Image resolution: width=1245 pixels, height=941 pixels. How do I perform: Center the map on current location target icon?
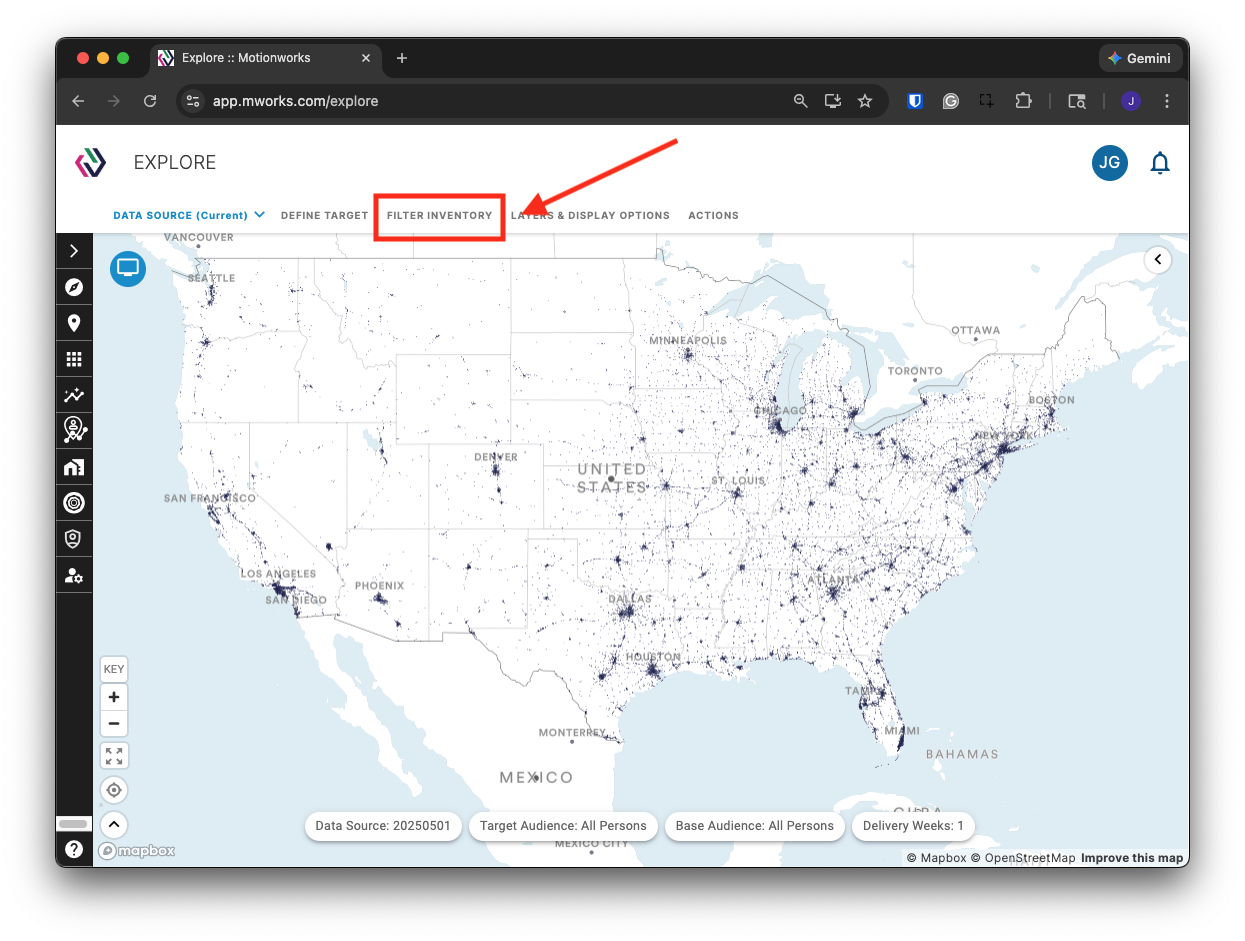(x=114, y=790)
